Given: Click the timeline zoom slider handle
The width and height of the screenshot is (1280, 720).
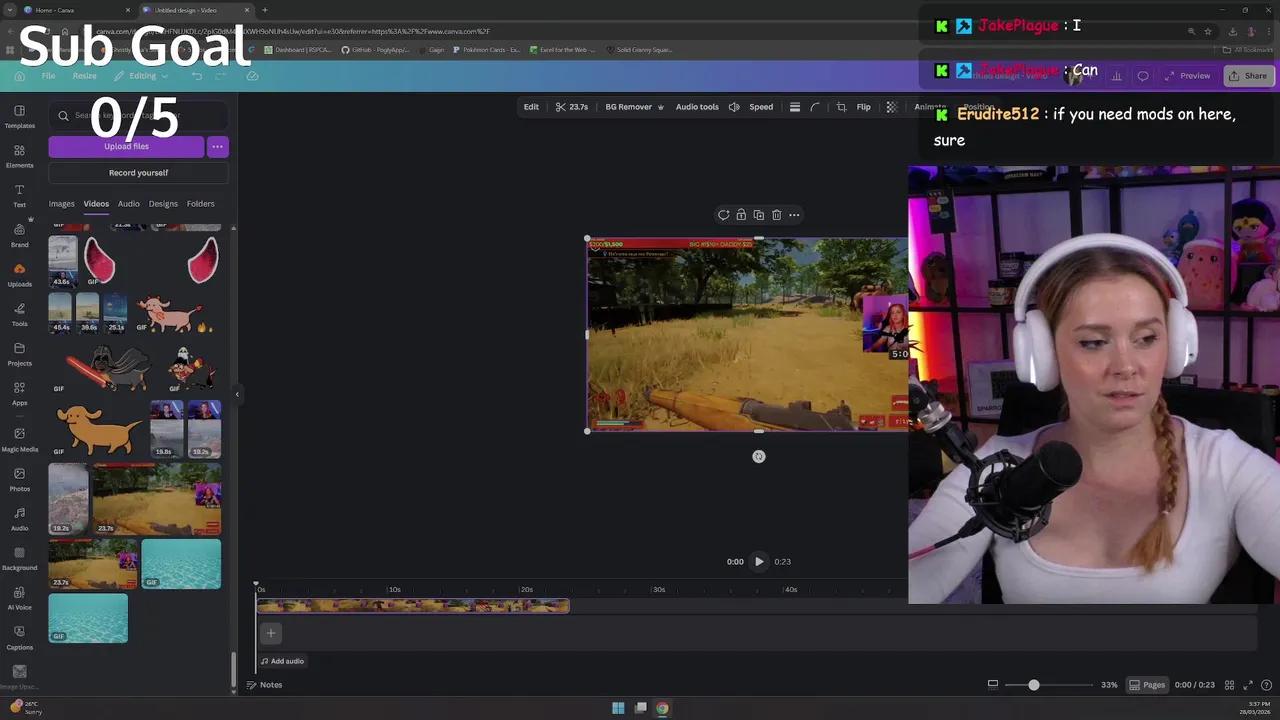Looking at the screenshot, I should 1033,685.
